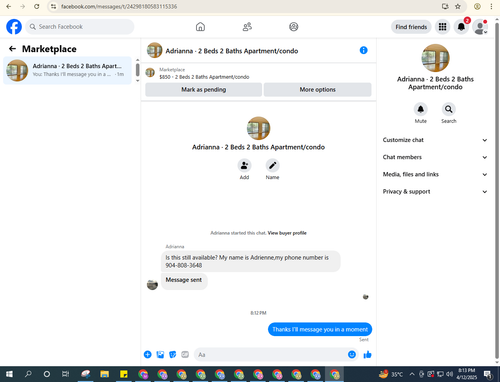Open File Explorer from taskbar
This screenshot has width=500, height=382.
[x=105, y=374]
